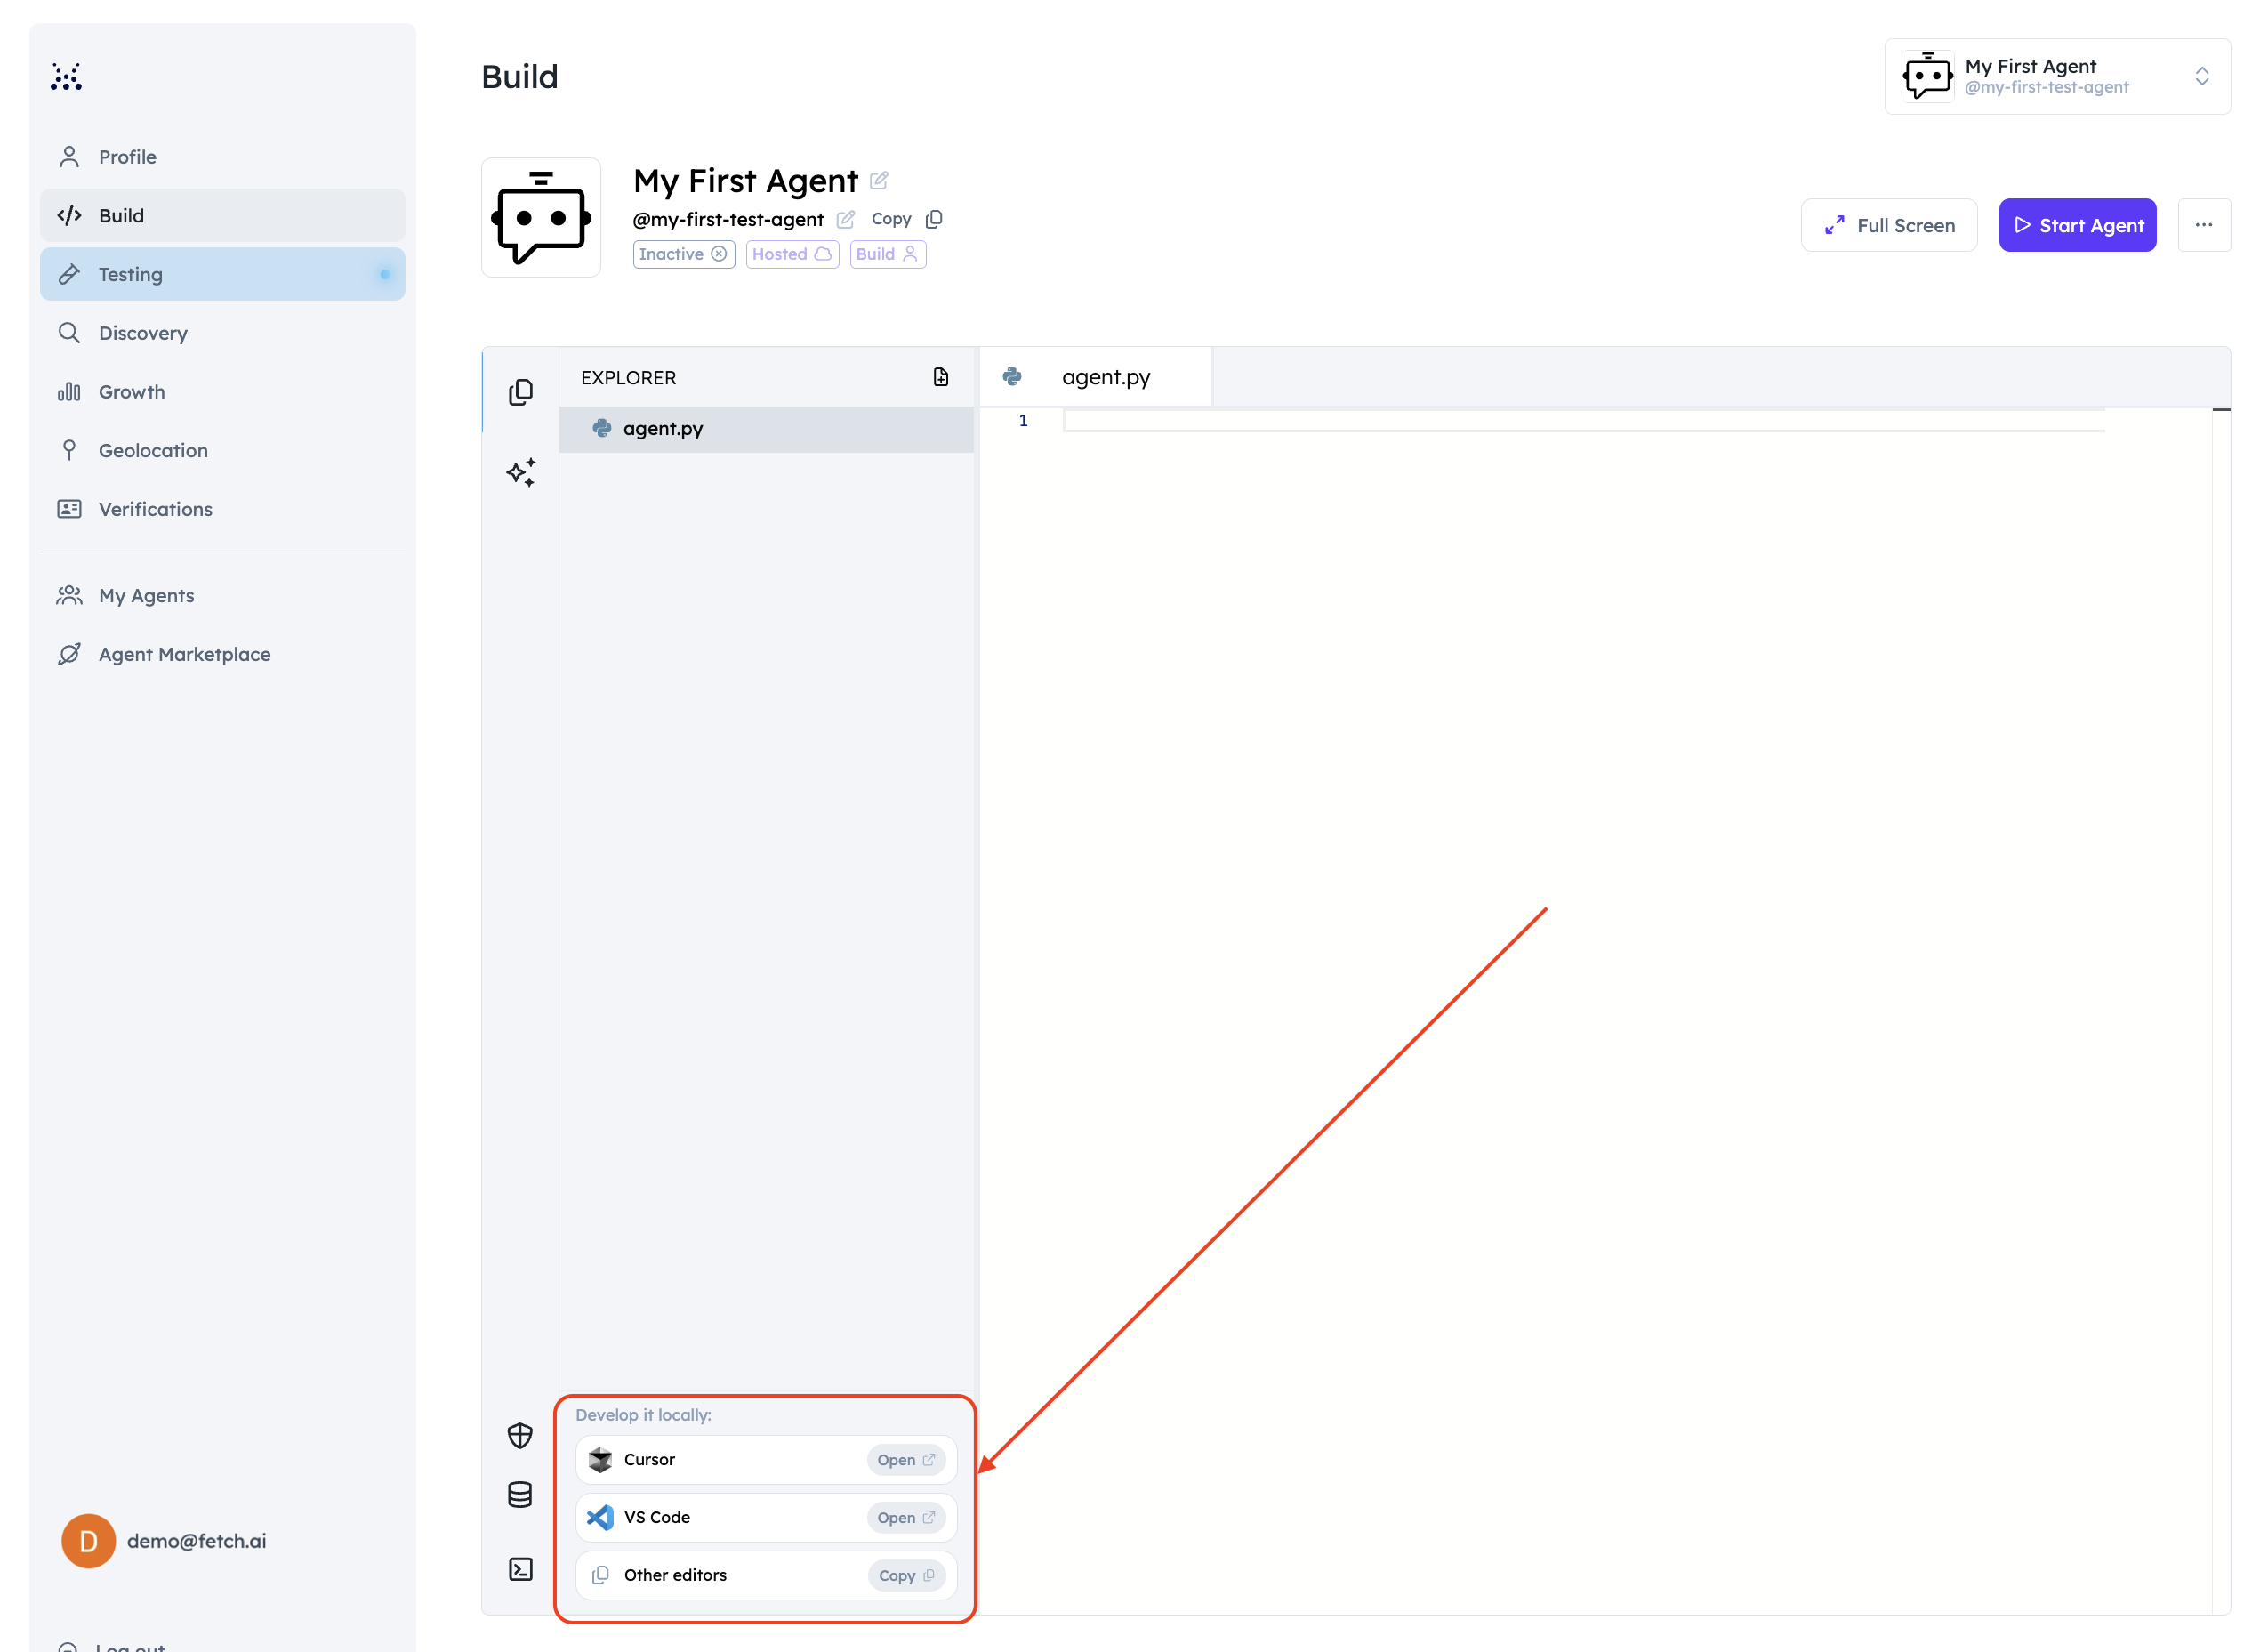This screenshot has width=2268, height=1652.
Task: Click the Fetch.ai dots logo
Action: (66, 77)
